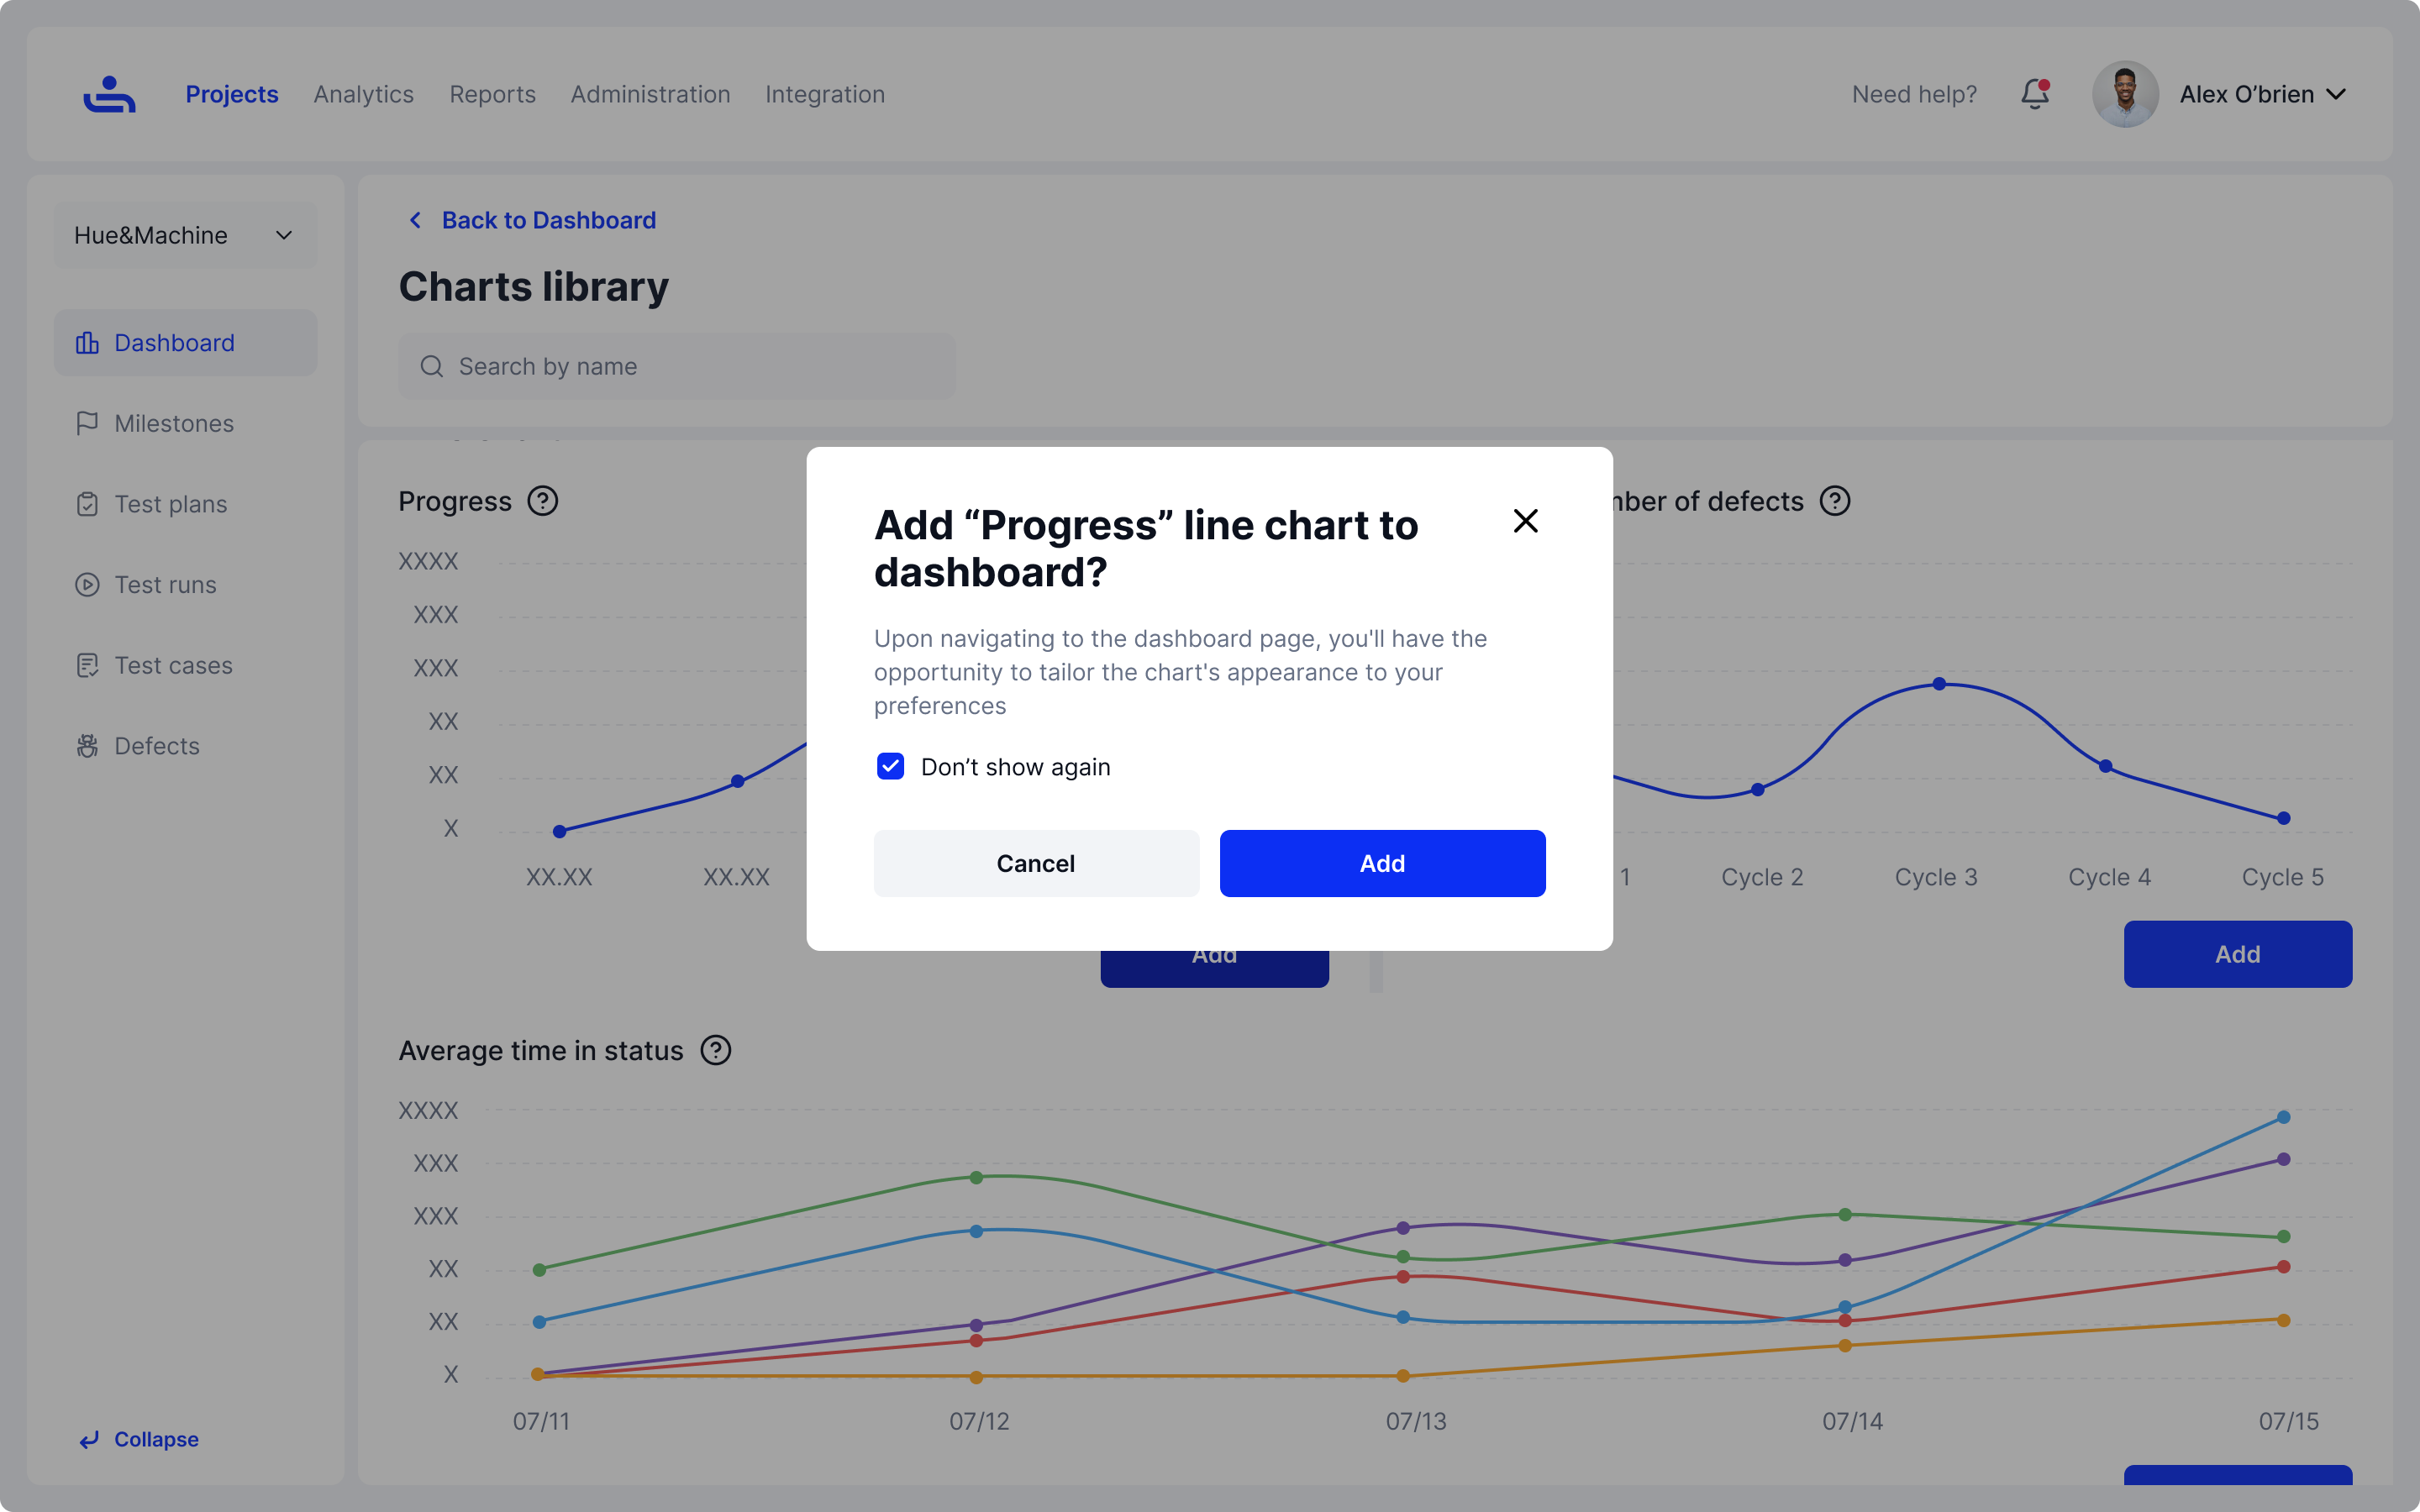Expand Alex O'brien user menu chevron
Screen dimensions: 2420x1512
(x=2336, y=94)
